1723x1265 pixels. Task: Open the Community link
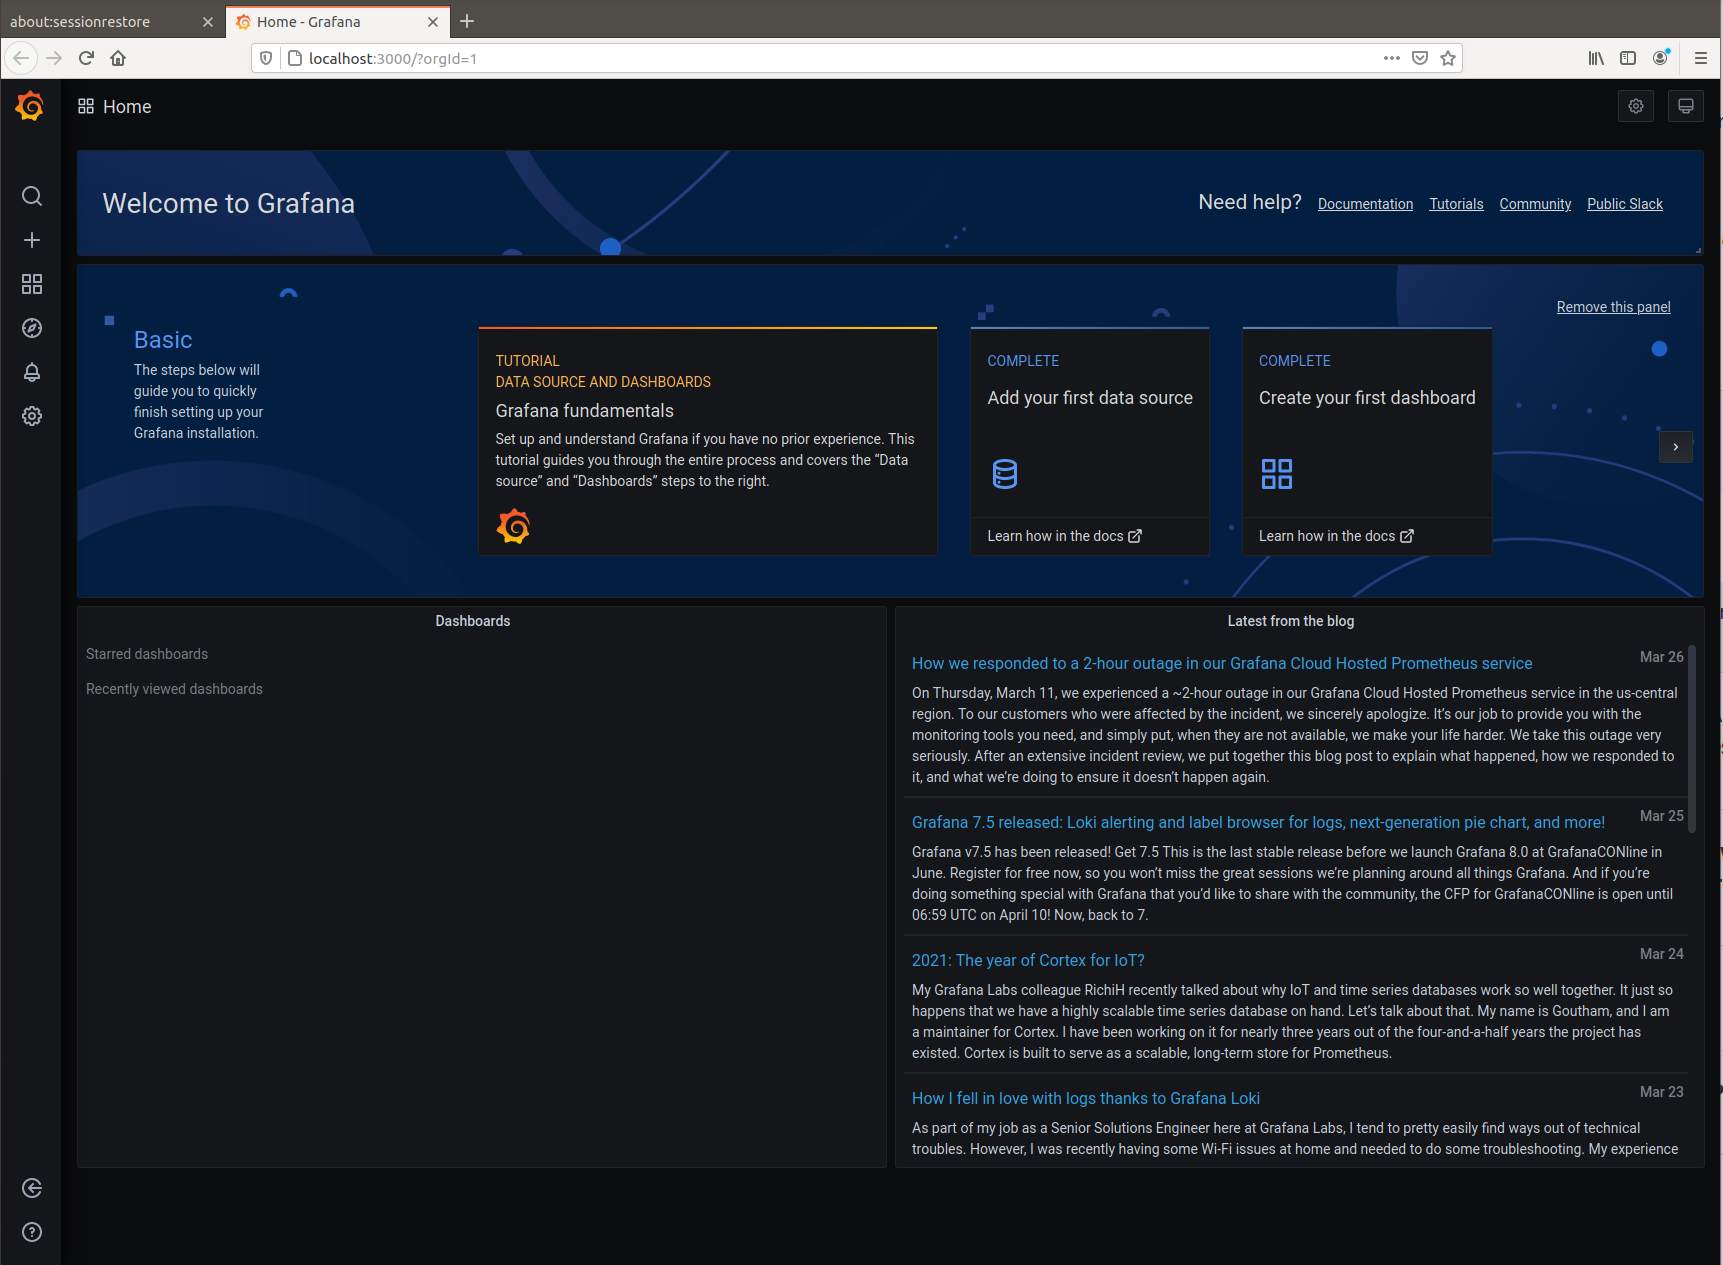[1535, 204]
